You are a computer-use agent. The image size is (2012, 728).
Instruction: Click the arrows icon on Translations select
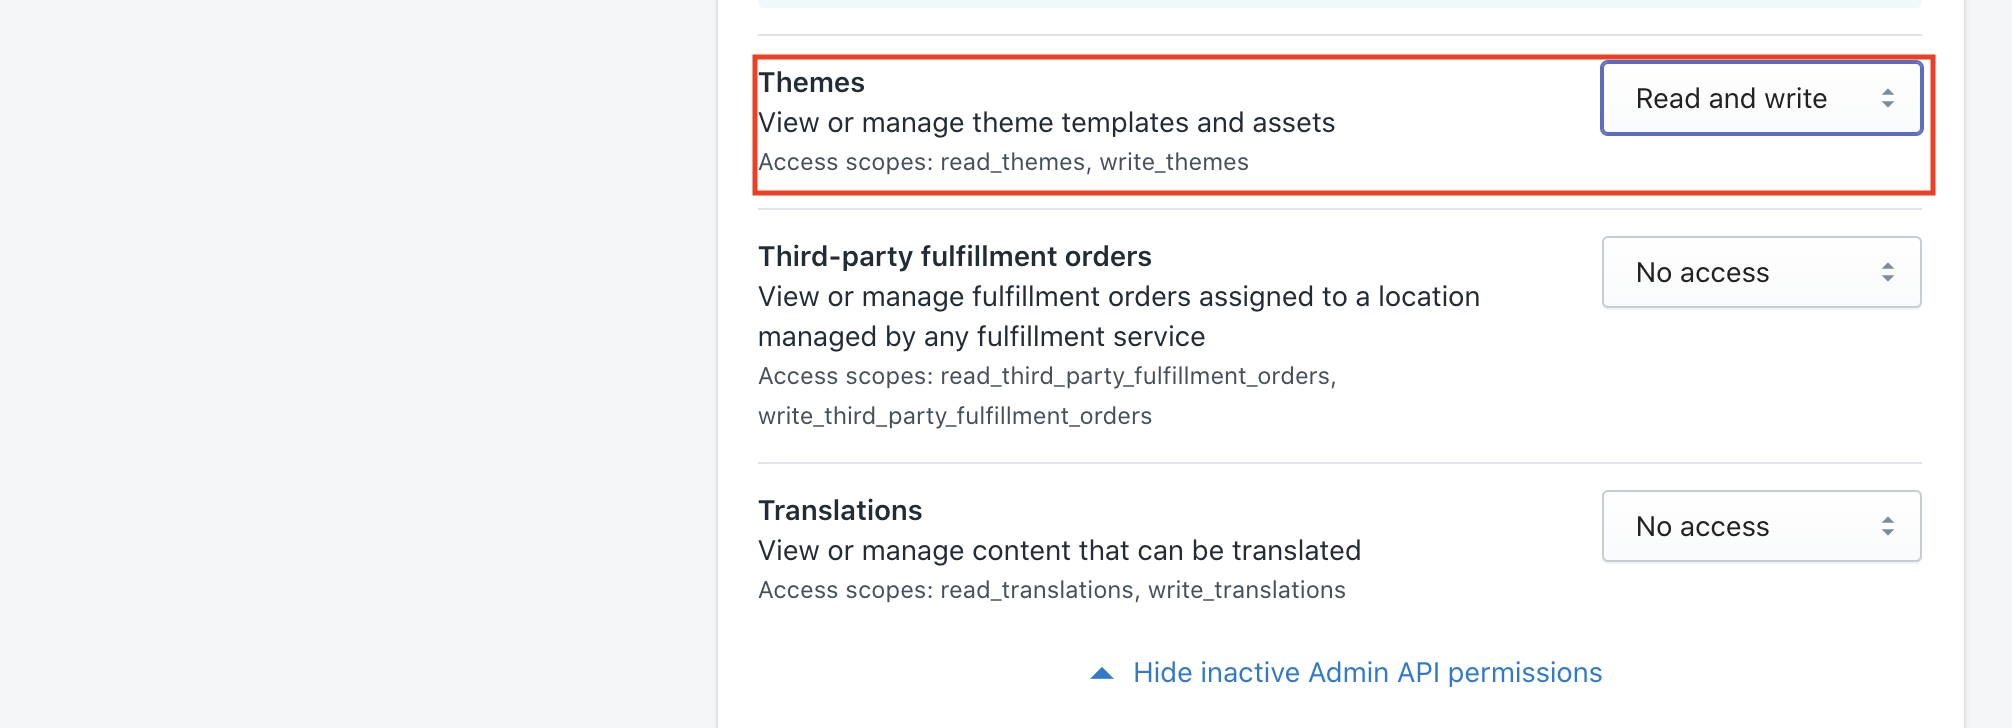coord(1887,526)
